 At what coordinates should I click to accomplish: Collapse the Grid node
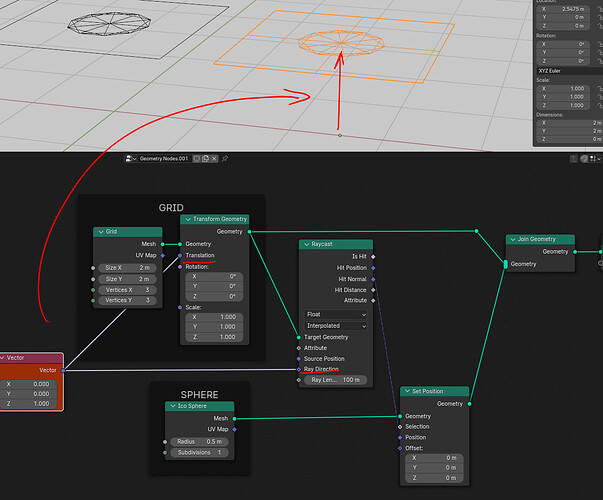pos(101,232)
